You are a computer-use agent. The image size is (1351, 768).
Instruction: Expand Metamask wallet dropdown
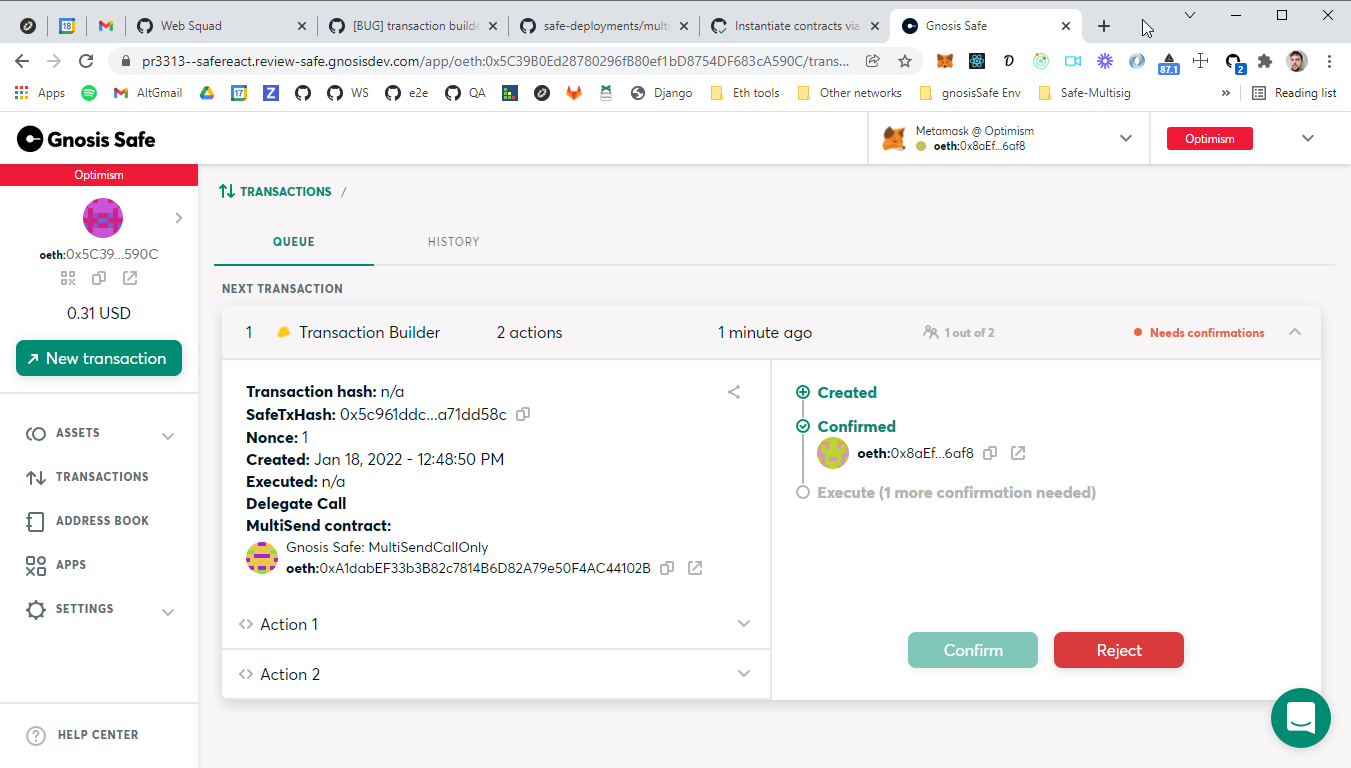click(x=1126, y=138)
